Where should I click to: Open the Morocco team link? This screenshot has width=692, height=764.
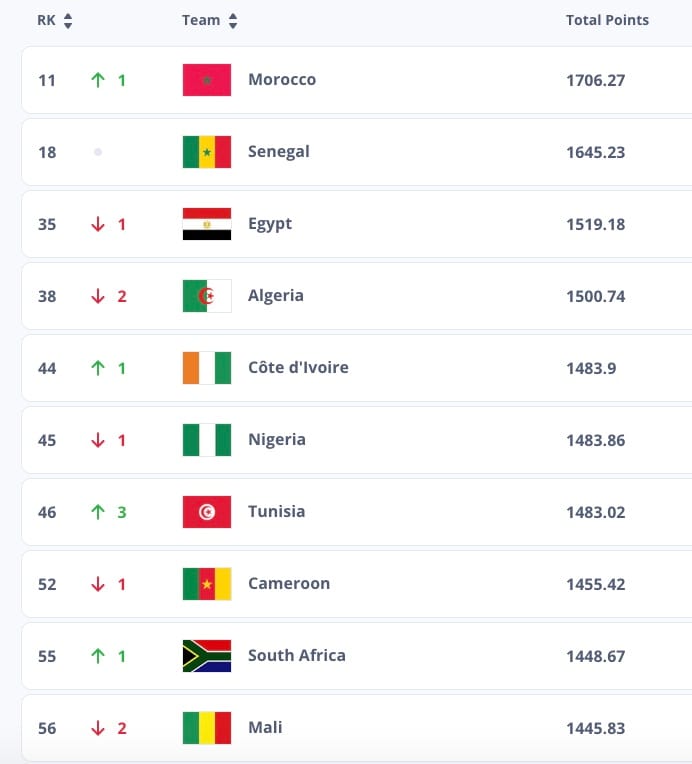282,79
